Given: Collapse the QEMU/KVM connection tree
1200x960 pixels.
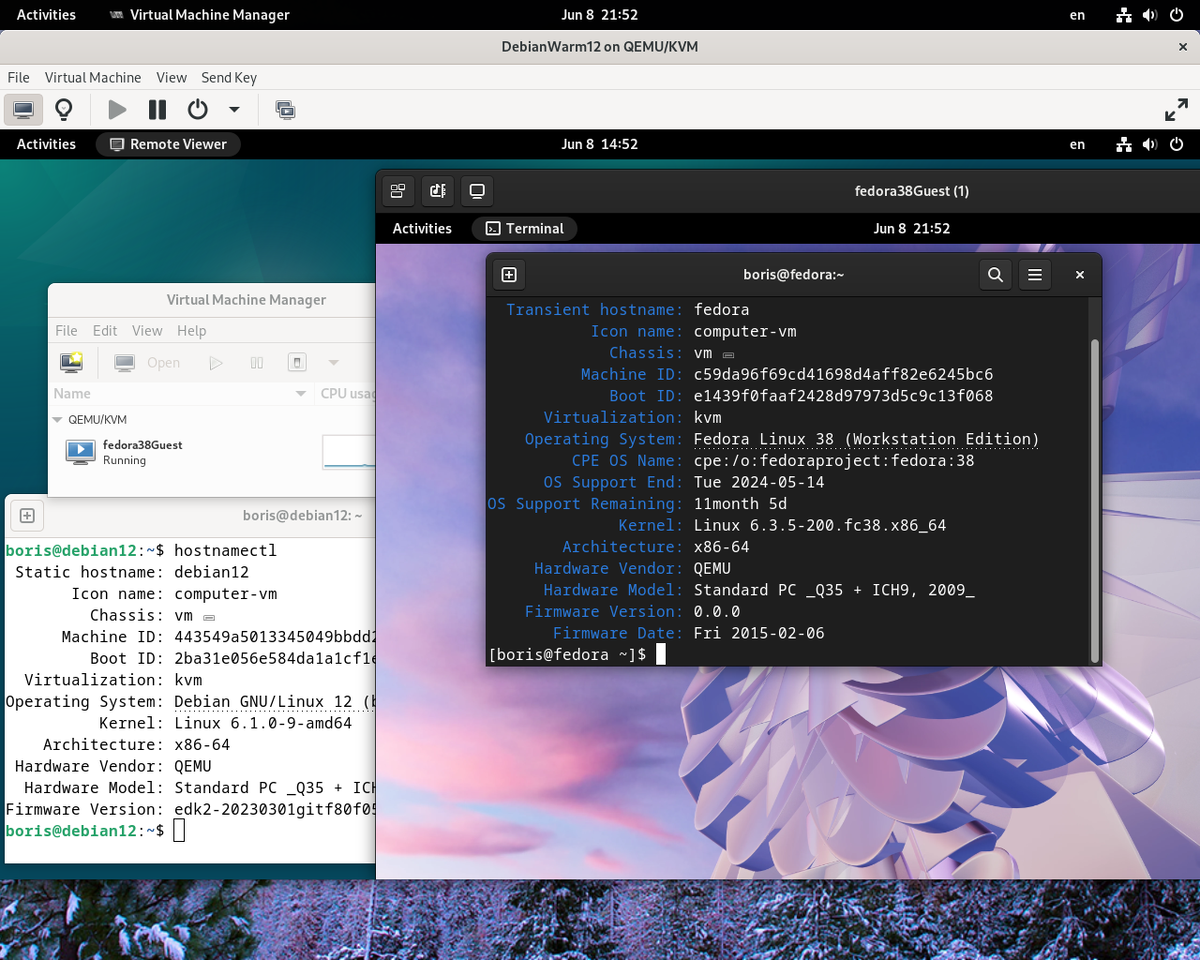Looking at the screenshot, I should point(57,419).
